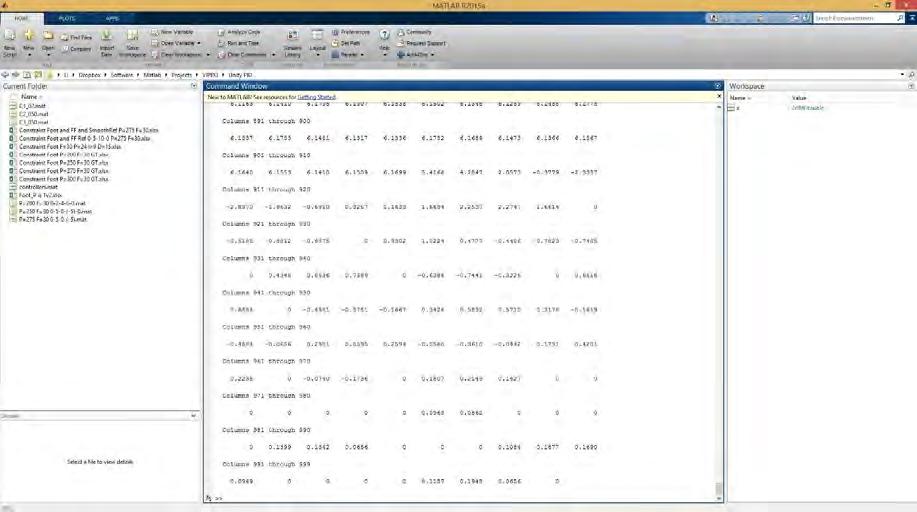The height and width of the screenshot is (512, 917).
Task: Open the Clear Workspace dropdown arrow
Action: coord(208,54)
